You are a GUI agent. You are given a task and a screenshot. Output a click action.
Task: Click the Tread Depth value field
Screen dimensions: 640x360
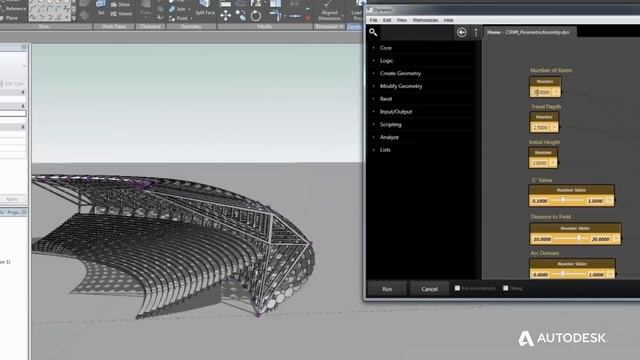coord(540,128)
